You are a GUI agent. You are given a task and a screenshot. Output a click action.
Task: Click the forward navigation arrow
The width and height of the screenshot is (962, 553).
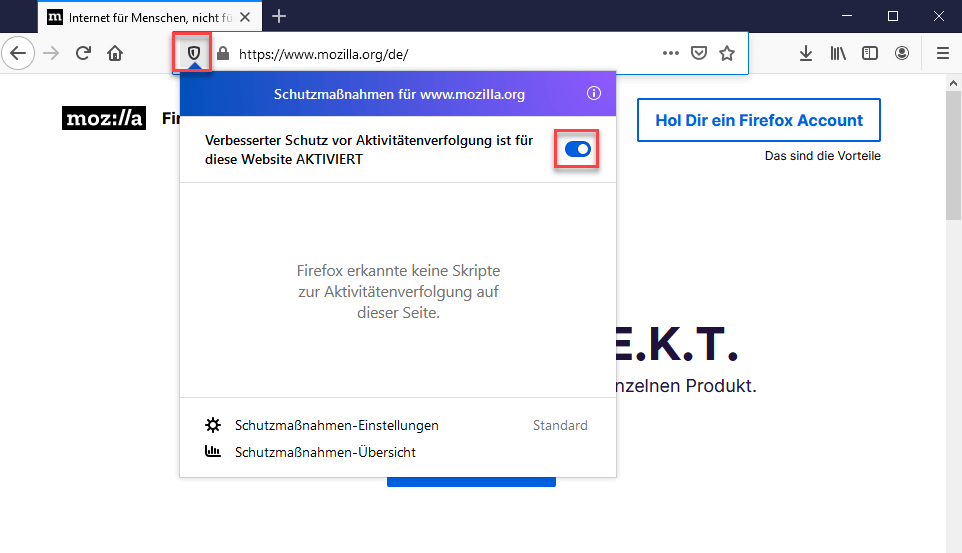tap(51, 53)
